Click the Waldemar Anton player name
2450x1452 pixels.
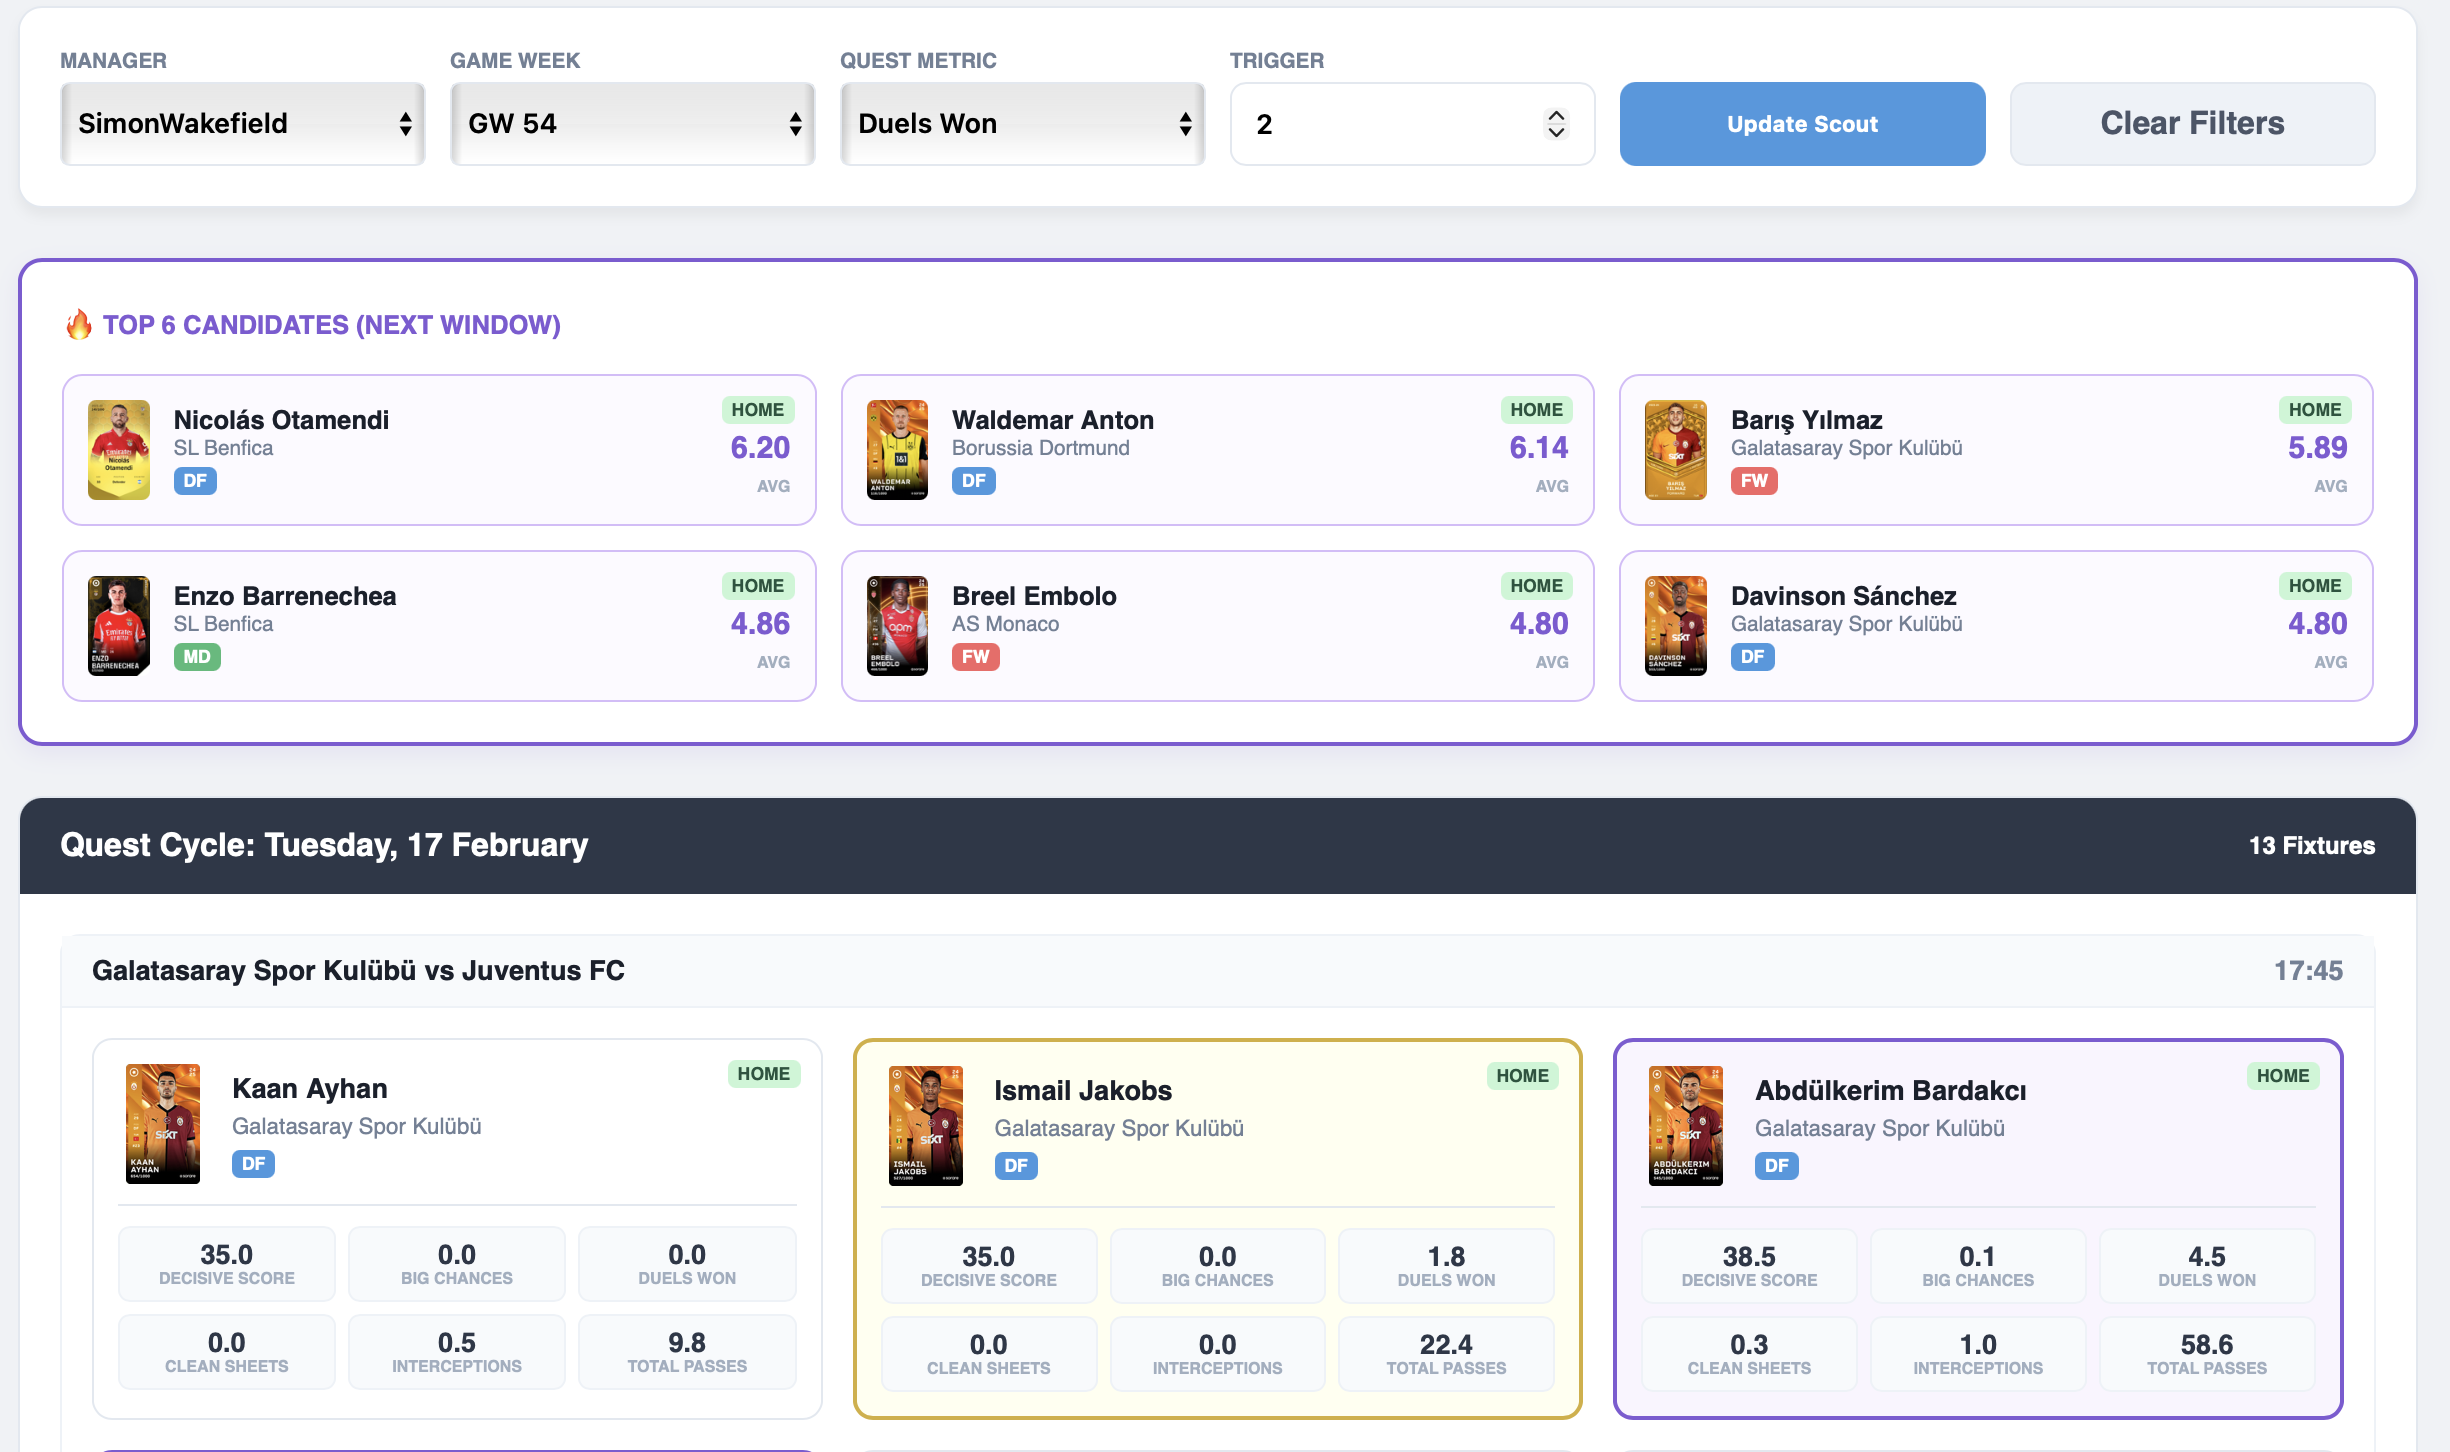click(x=1053, y=420)
